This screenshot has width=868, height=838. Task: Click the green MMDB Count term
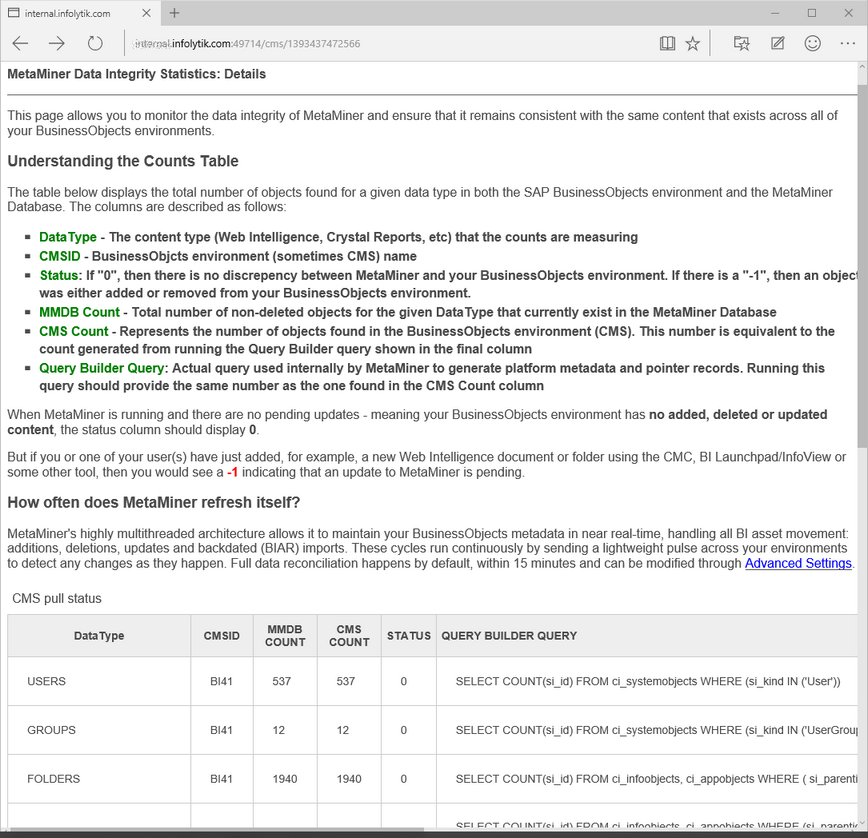coord(79,312)
